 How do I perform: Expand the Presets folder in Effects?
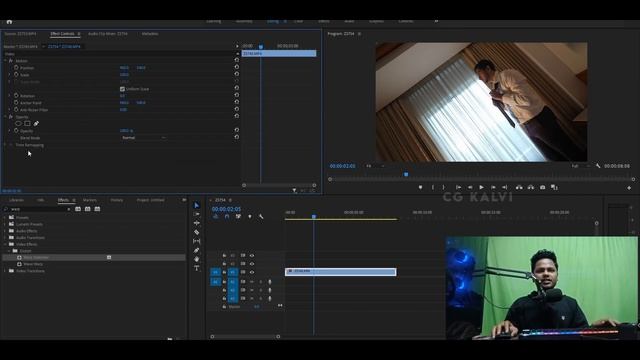(5, 218)
